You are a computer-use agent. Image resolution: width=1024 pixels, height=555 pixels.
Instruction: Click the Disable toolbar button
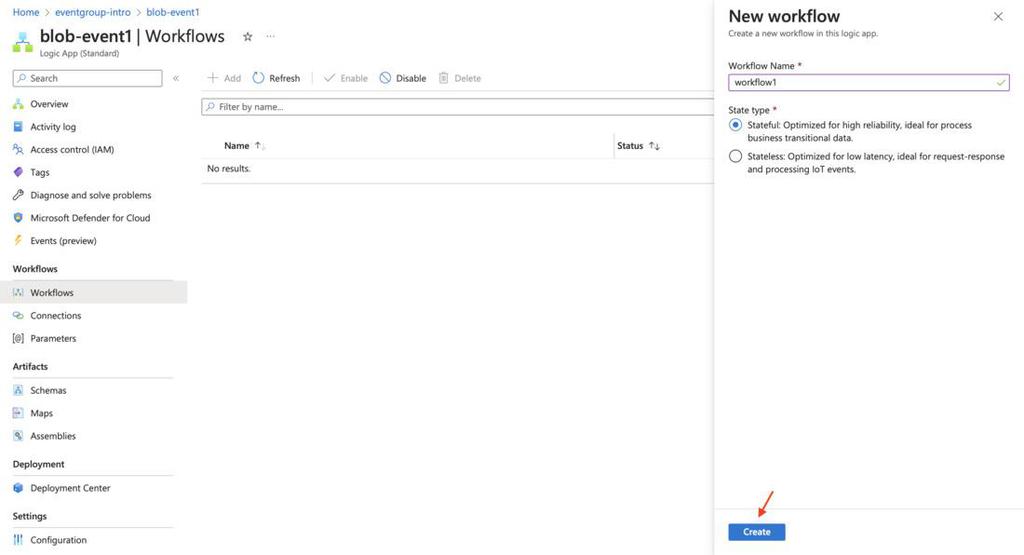coord(403,78)
